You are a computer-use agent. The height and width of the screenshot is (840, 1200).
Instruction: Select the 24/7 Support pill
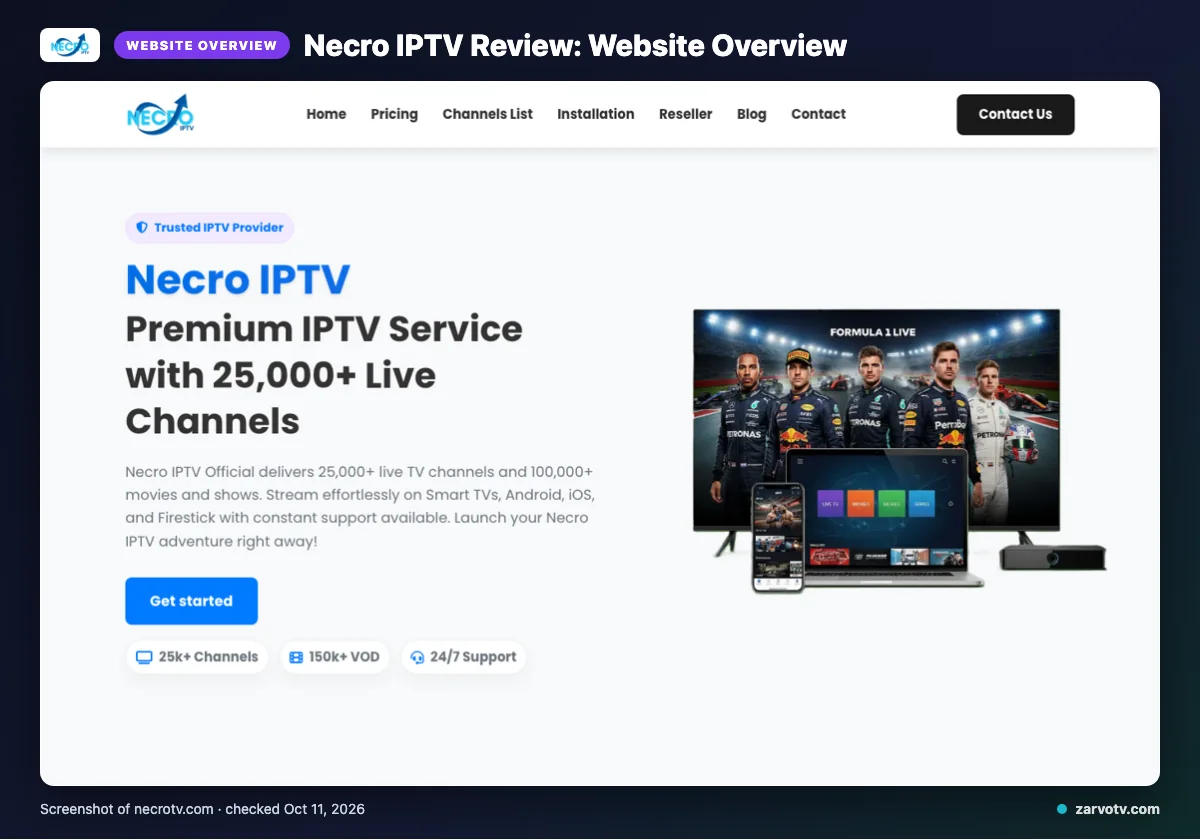pos(464,657)
